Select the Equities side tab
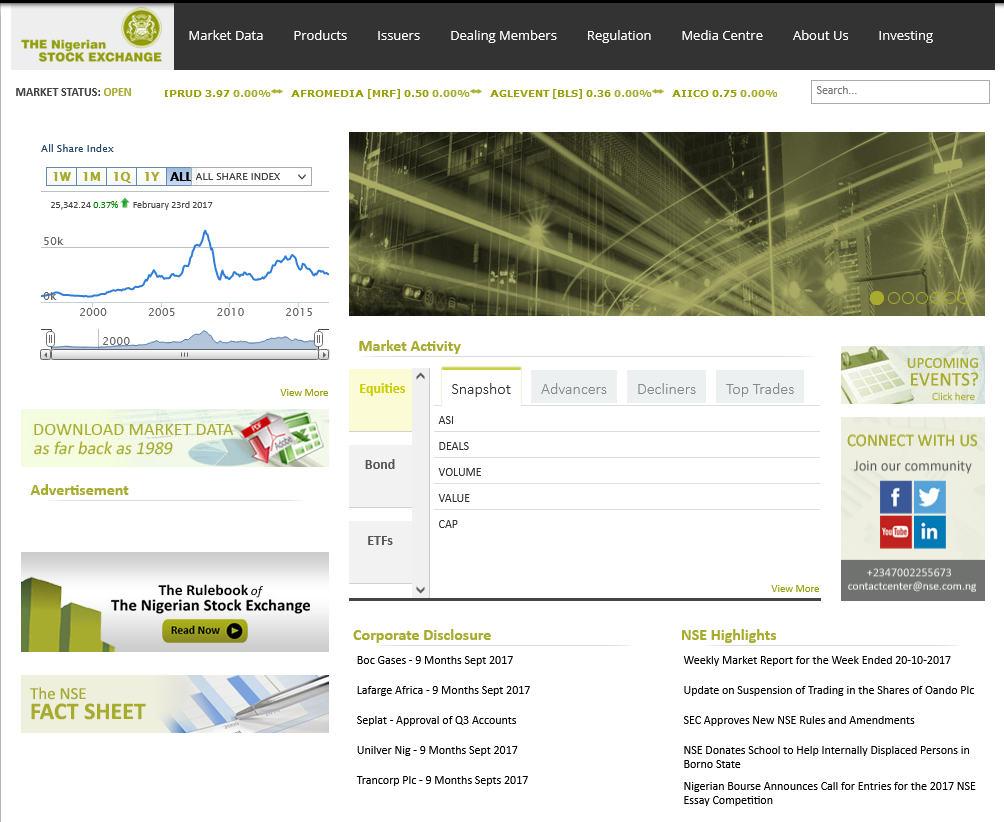Screen dimensions: 1004x822 tap(381, 400)
